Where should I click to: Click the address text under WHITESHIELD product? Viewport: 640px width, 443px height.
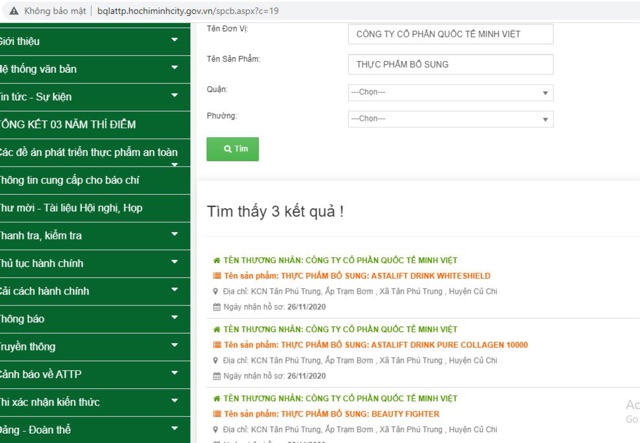point(360,292)
